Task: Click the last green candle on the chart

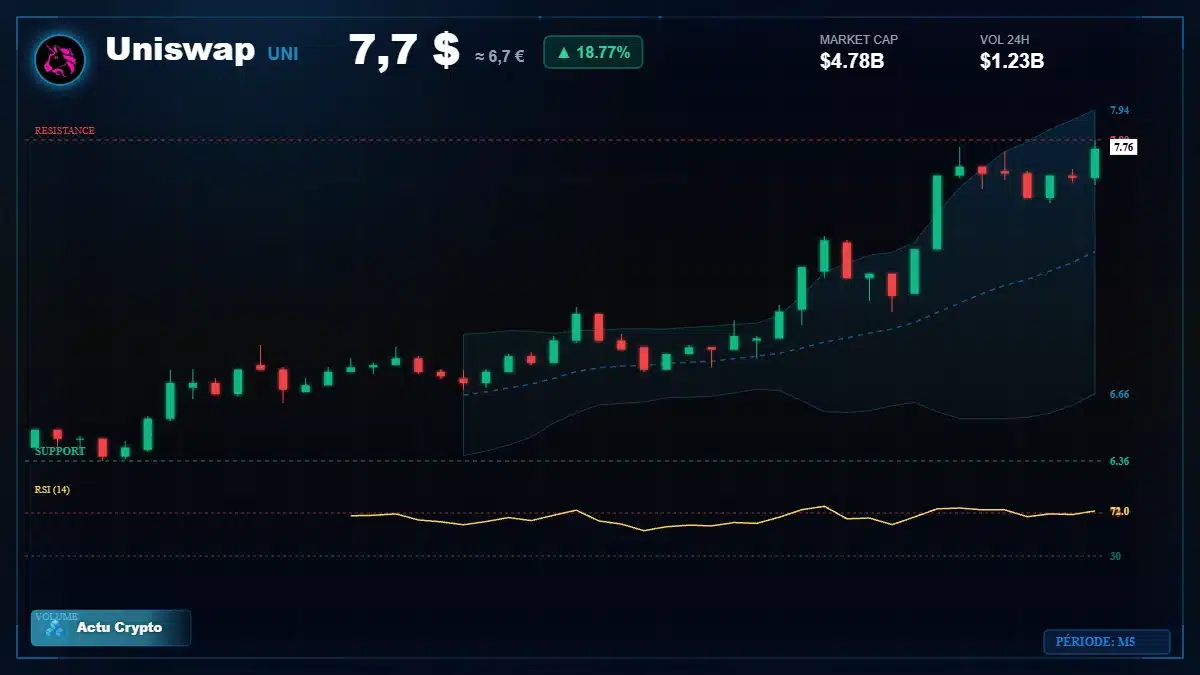Action: pyautogui.click(x=1095, y=164)
